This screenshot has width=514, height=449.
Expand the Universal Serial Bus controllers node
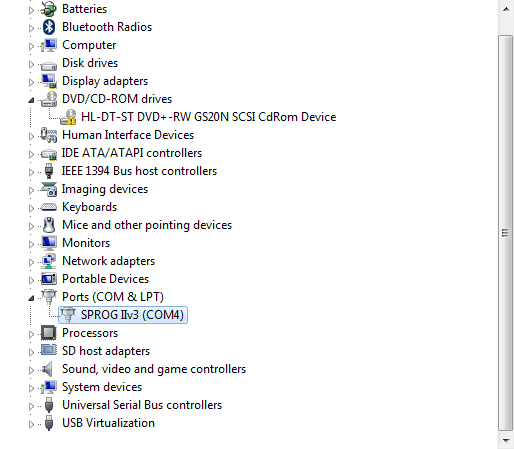point(31,406)
